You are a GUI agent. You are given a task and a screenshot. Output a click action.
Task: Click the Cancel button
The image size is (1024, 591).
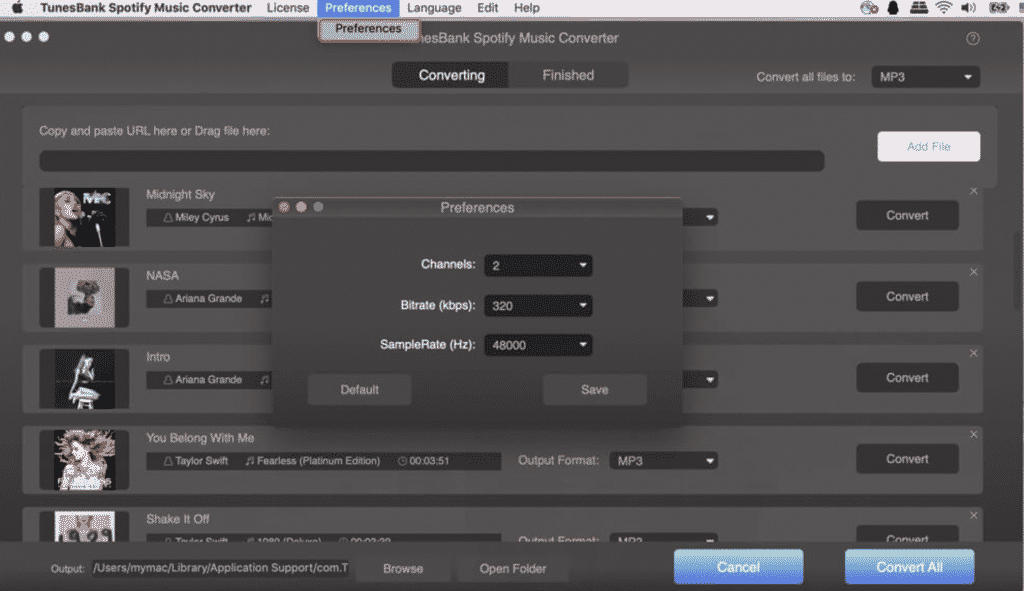(x=739, y=567)
